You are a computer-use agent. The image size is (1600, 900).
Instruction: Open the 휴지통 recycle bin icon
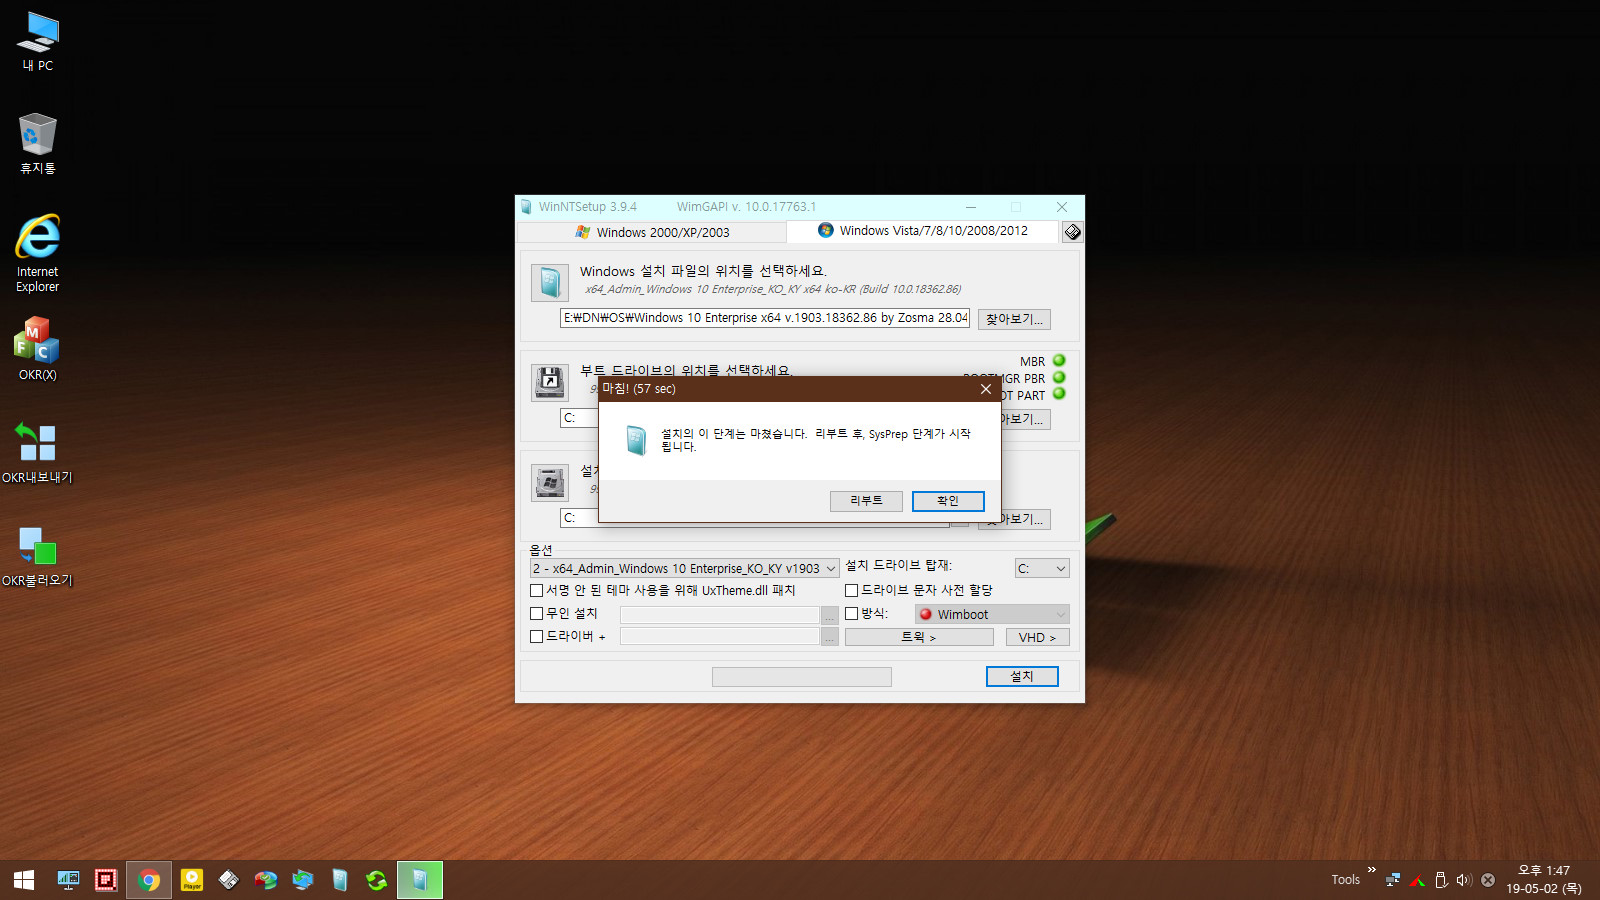point(38,143)
